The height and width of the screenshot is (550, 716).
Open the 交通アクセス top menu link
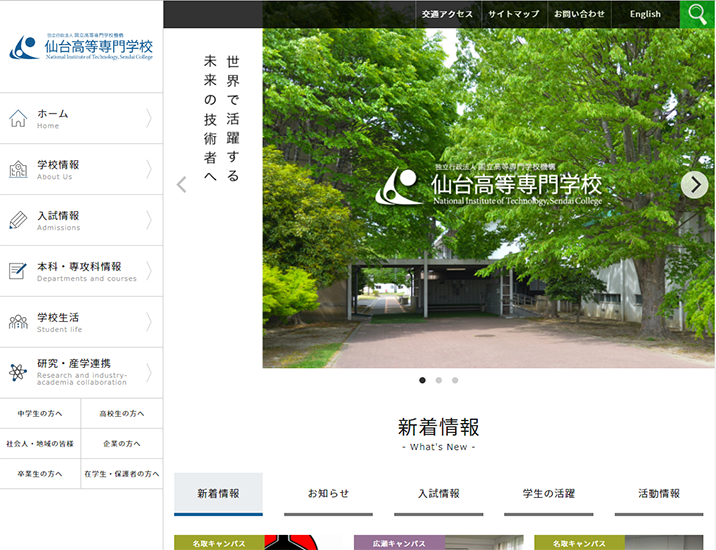pos(447,14)
